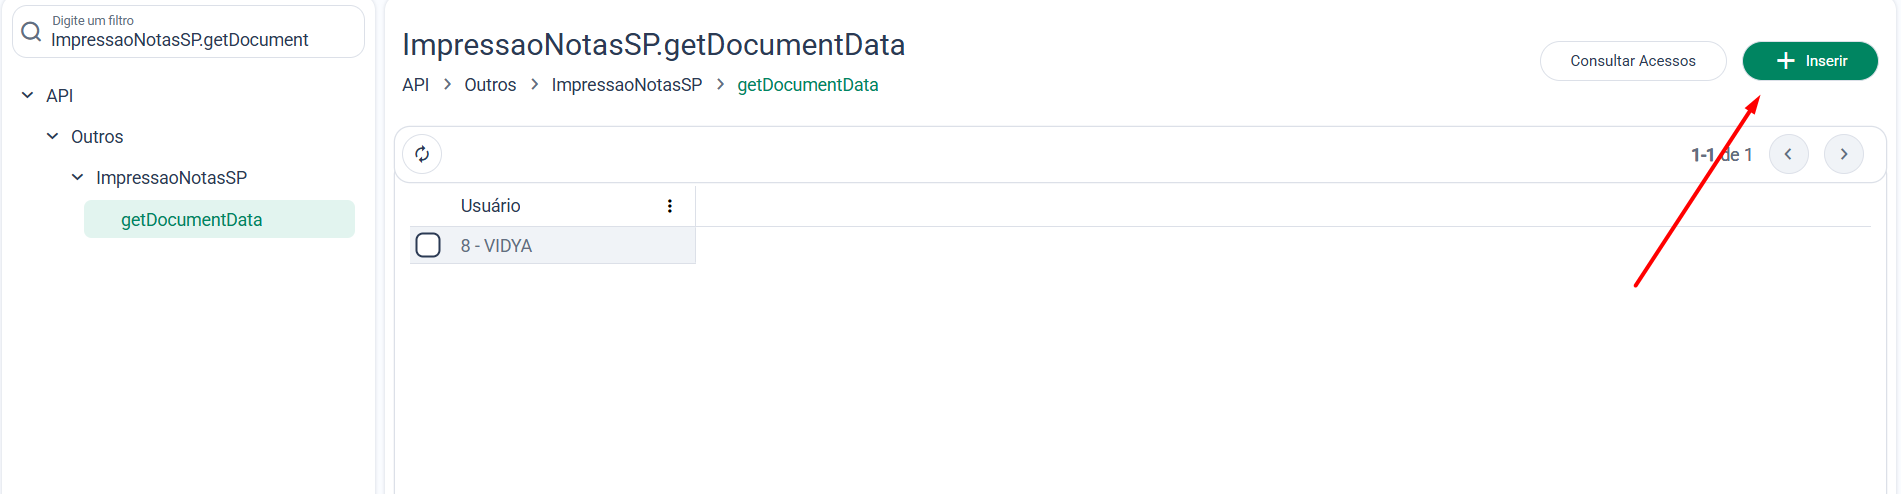Go to the previous page arrow
The height and width of the screenshot is (494, 1901).
[1789, 154]
